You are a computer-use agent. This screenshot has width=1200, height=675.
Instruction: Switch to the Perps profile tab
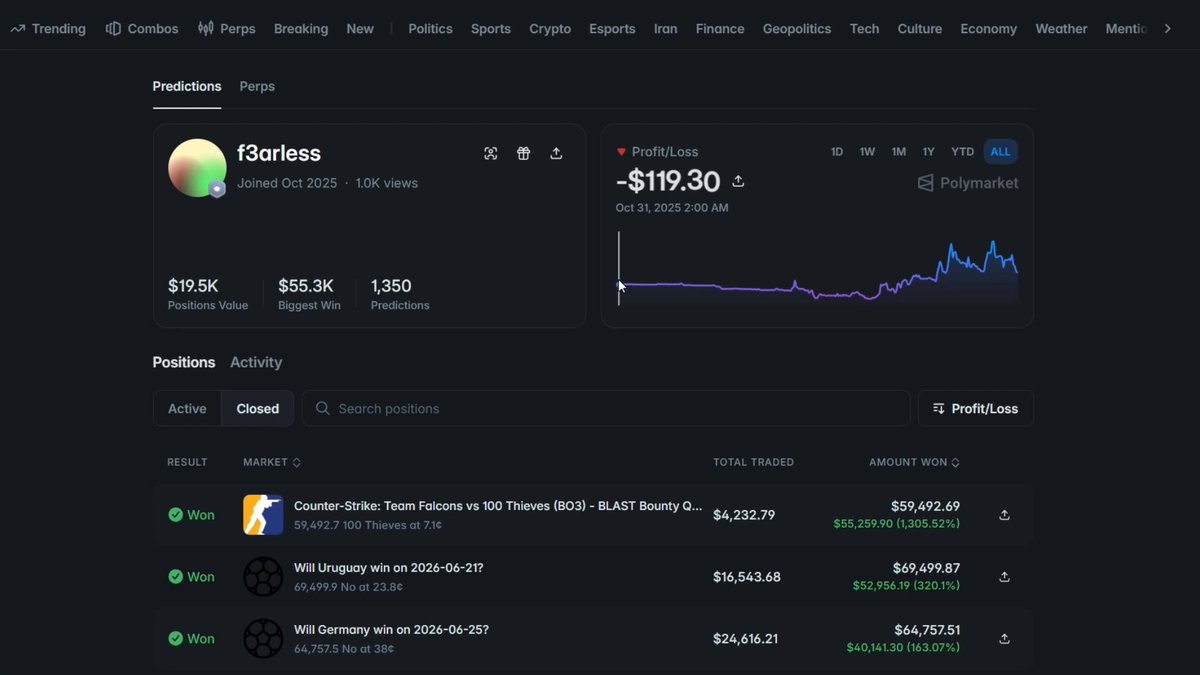pyautogui.click(x=257, y=86)
